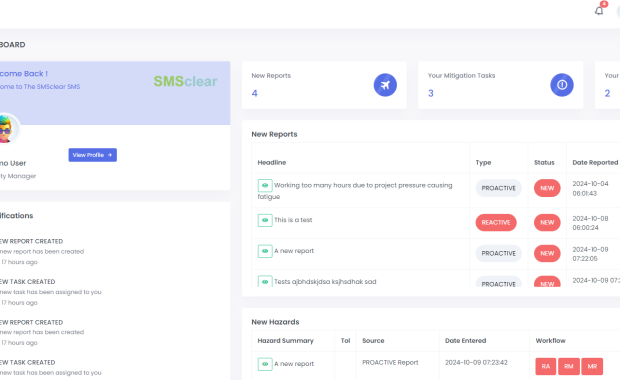Click the MR workflow button
This screenshot has width=620, height=380.
click(592, 367)
